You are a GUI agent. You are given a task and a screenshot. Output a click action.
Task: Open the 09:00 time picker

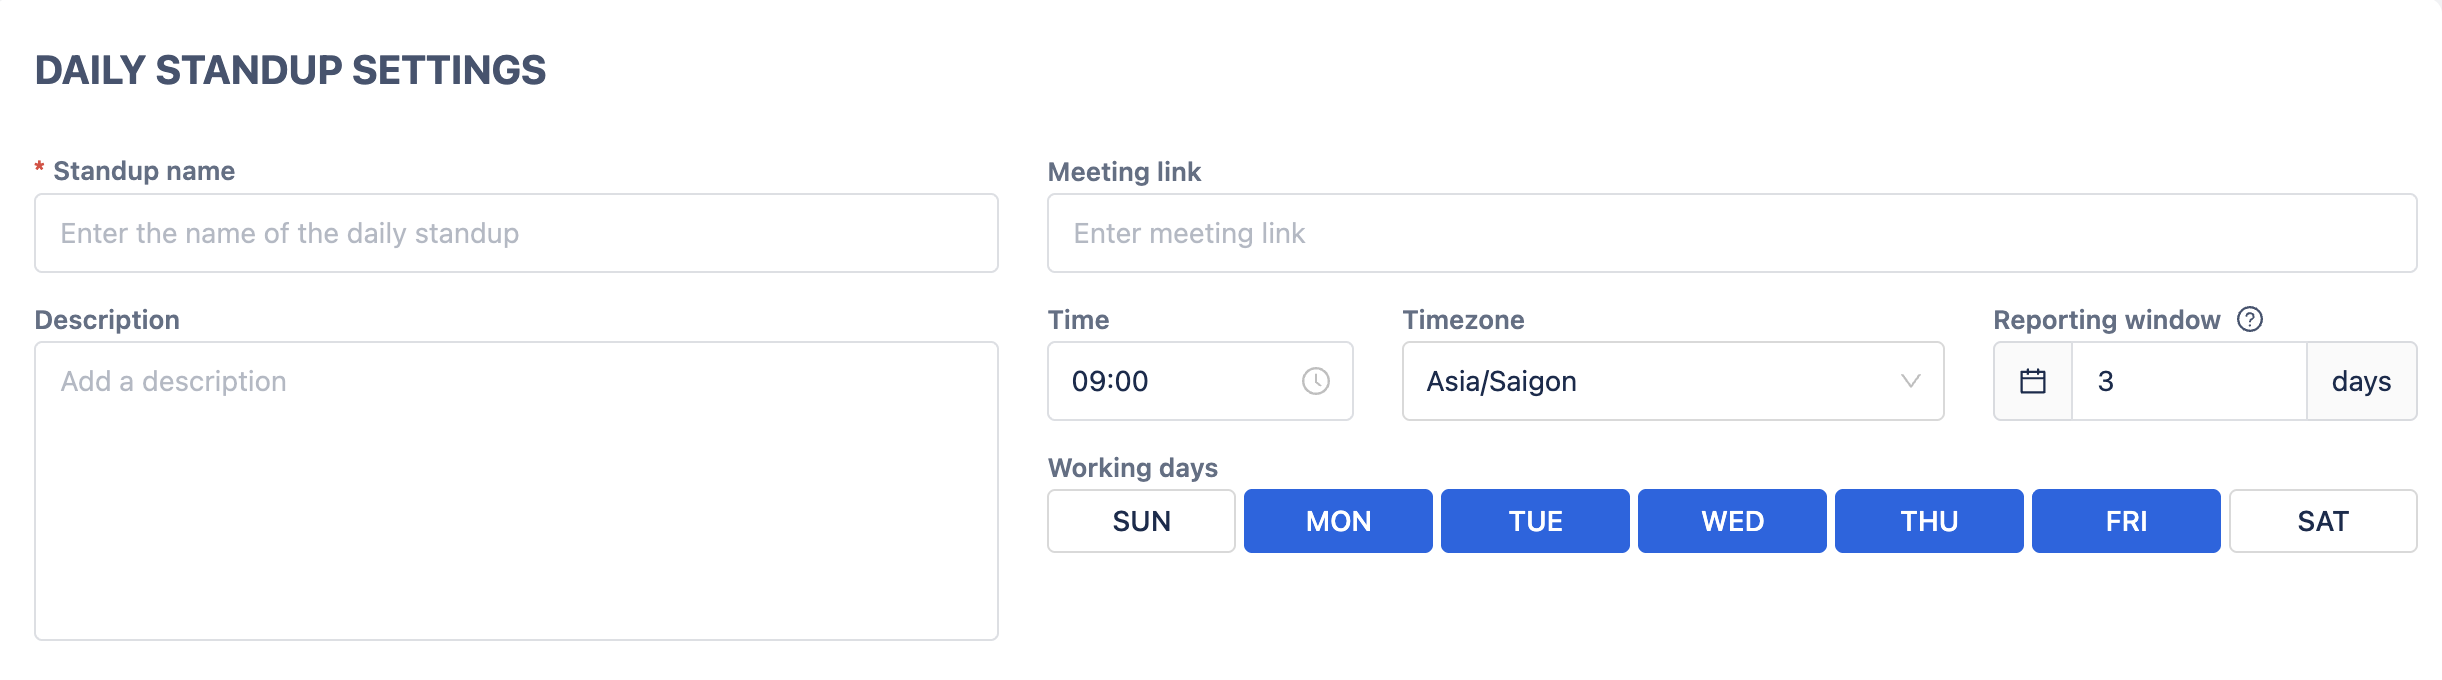(x=1170, y=381)
